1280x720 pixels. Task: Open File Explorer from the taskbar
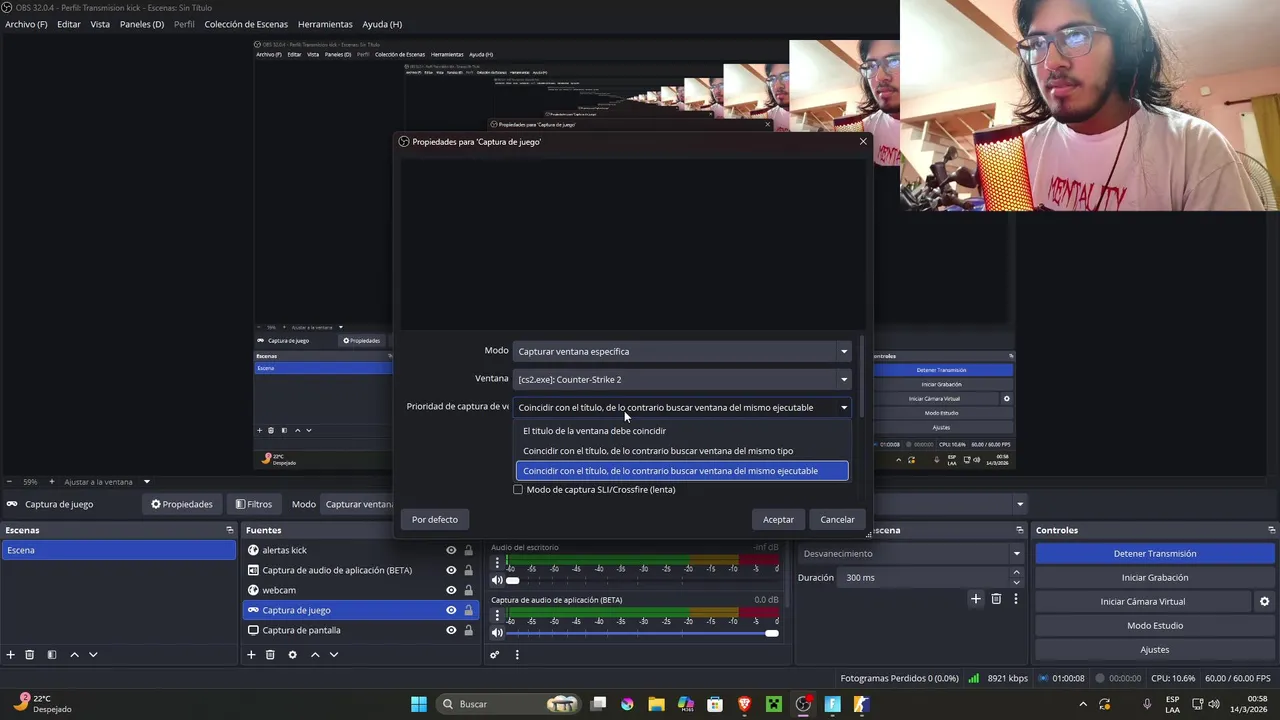pos(656,704)
